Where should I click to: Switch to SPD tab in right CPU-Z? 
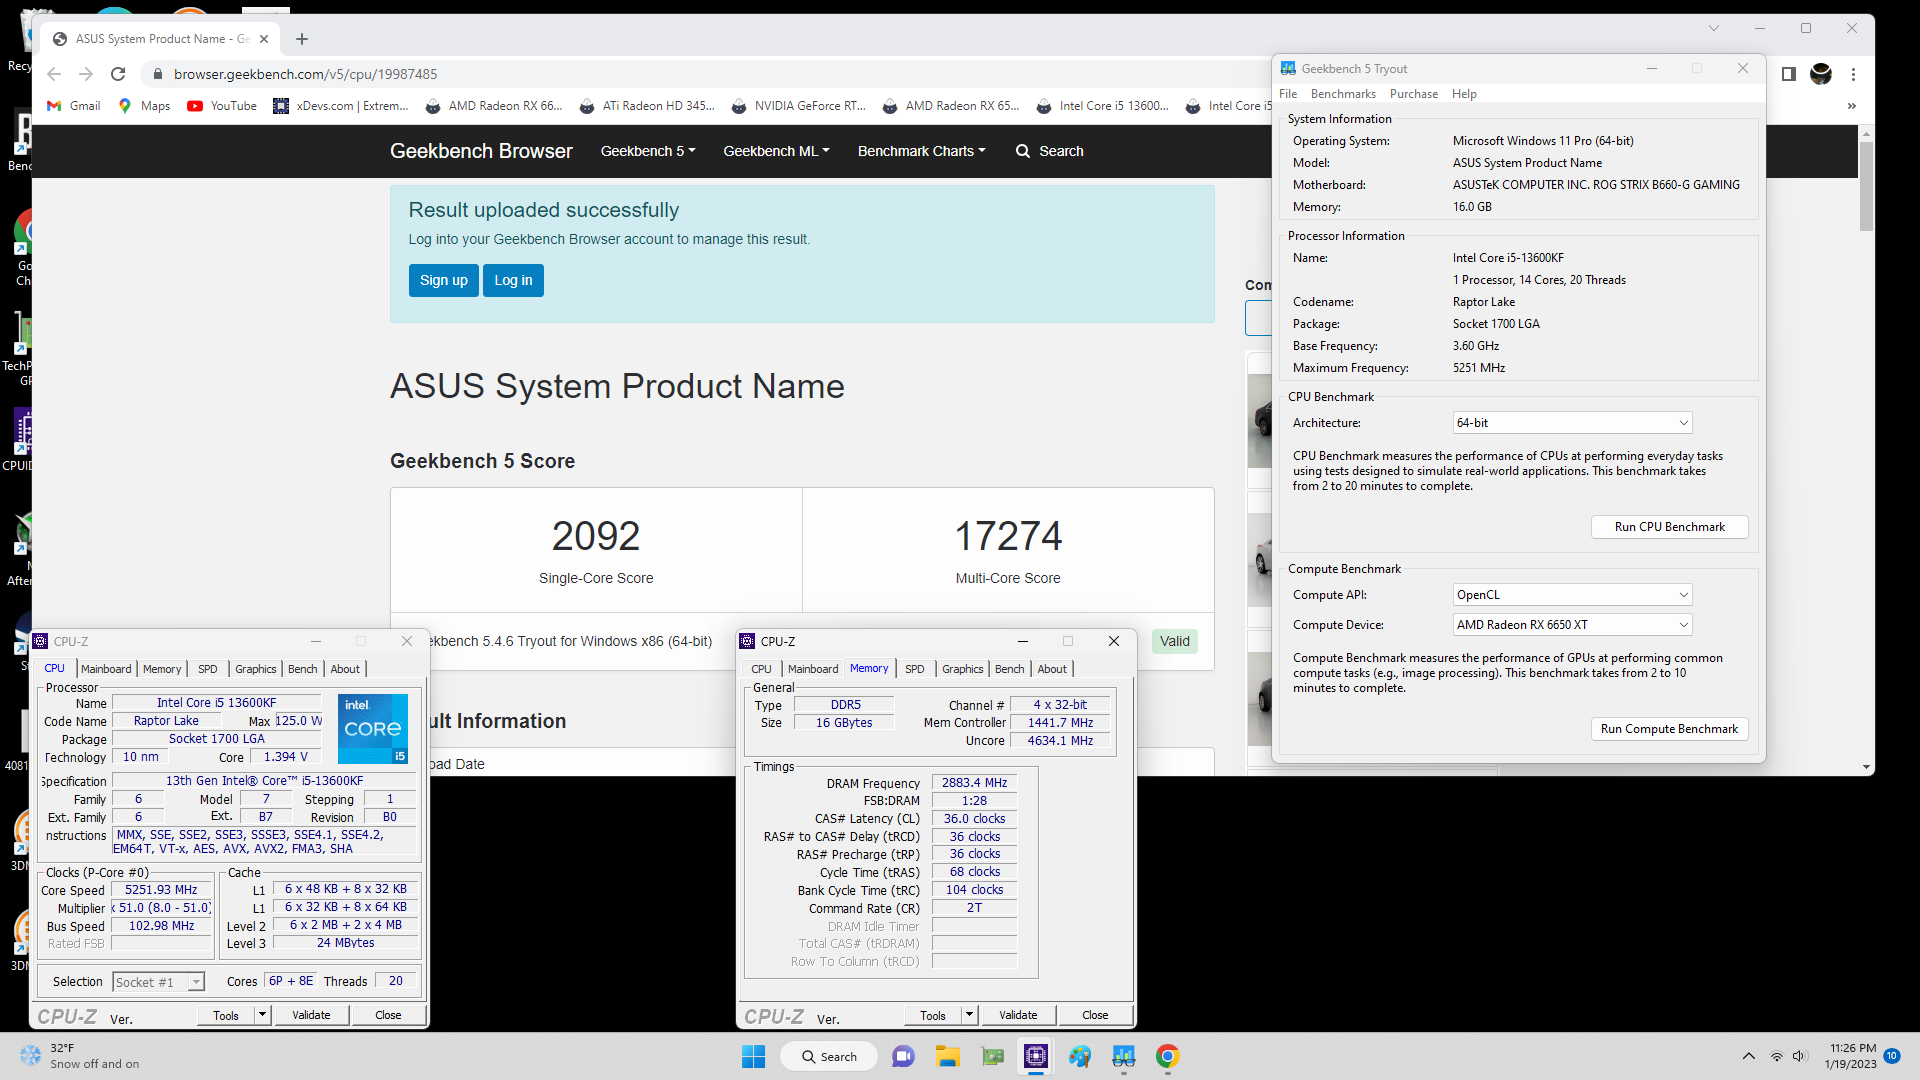tap(915, 669)
